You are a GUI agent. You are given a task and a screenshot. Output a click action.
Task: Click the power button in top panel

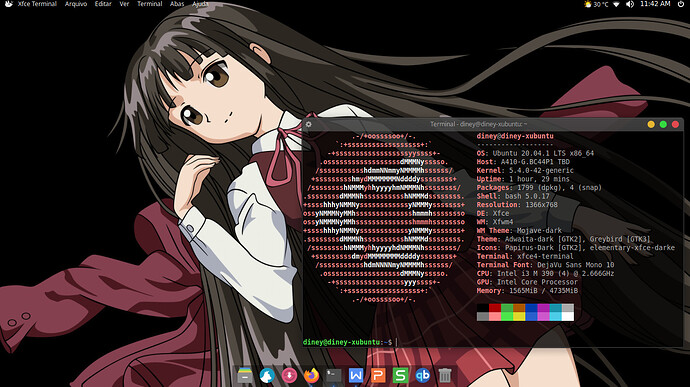click(x=681, y=4)
